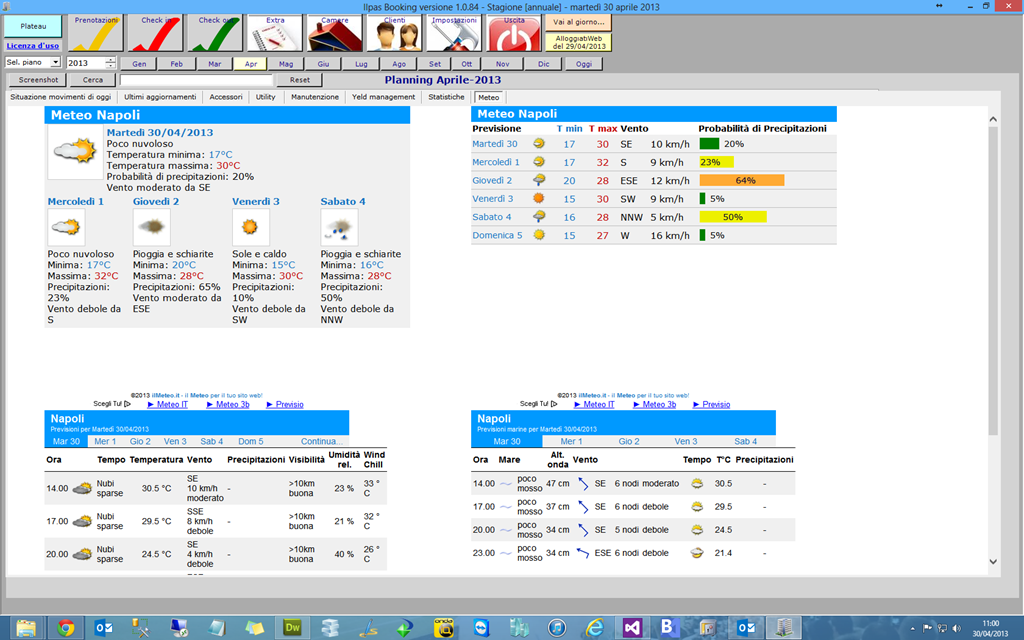This screenshot has height=640, width=1024.
Task: Click the Reset button
Action: [x=300, y=80]
